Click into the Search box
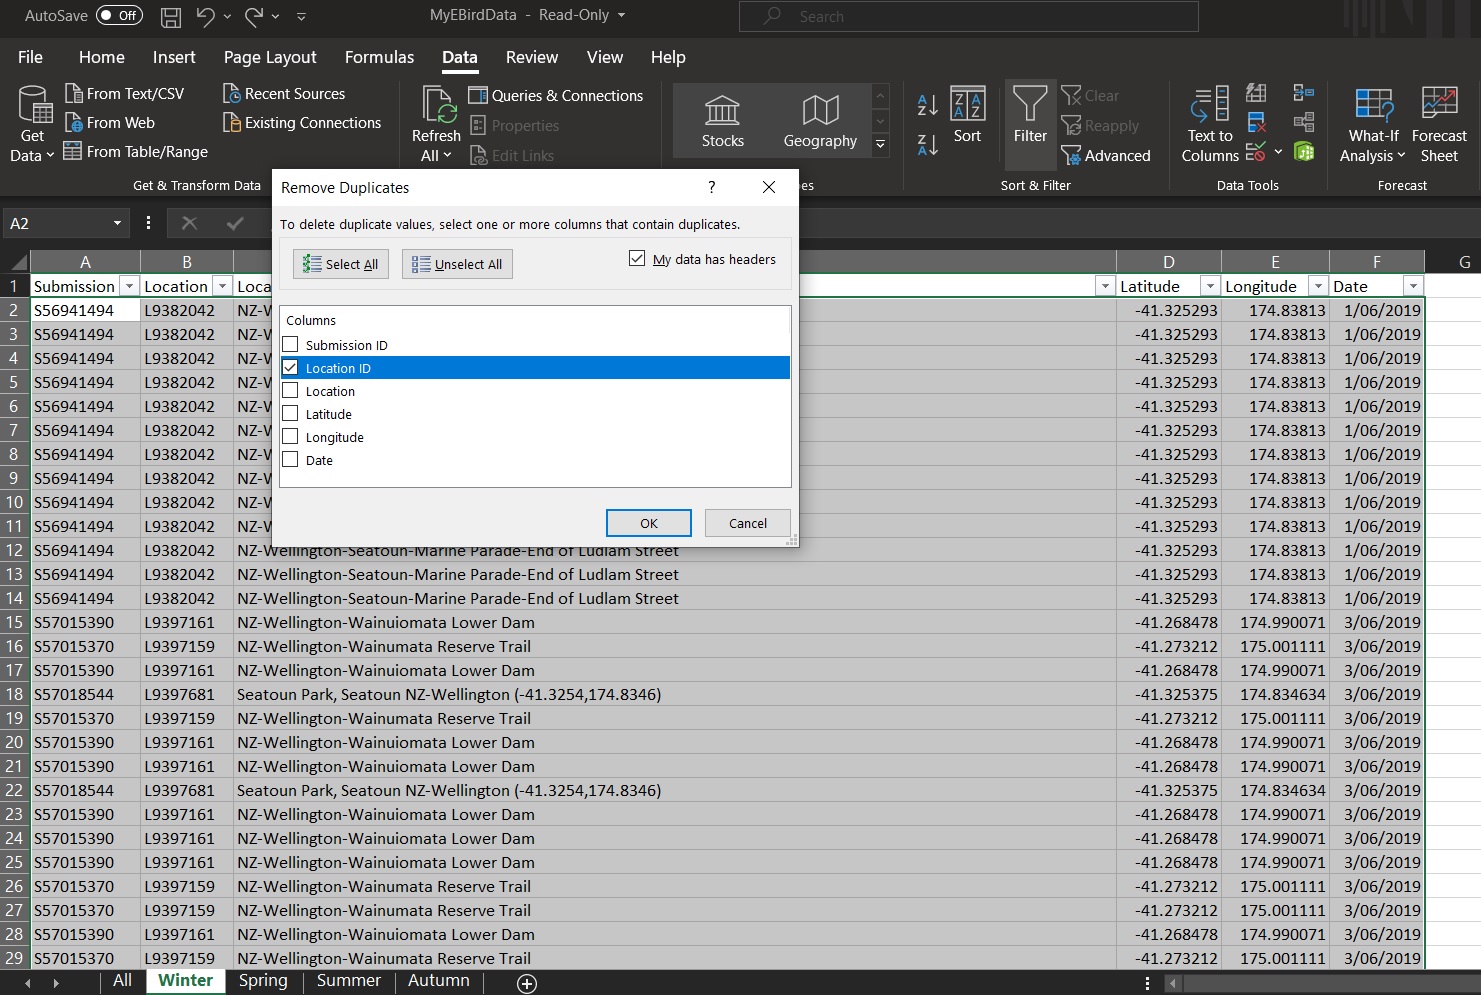The width and height of the screenshot is (1481, 995). [x=968, y=16]
